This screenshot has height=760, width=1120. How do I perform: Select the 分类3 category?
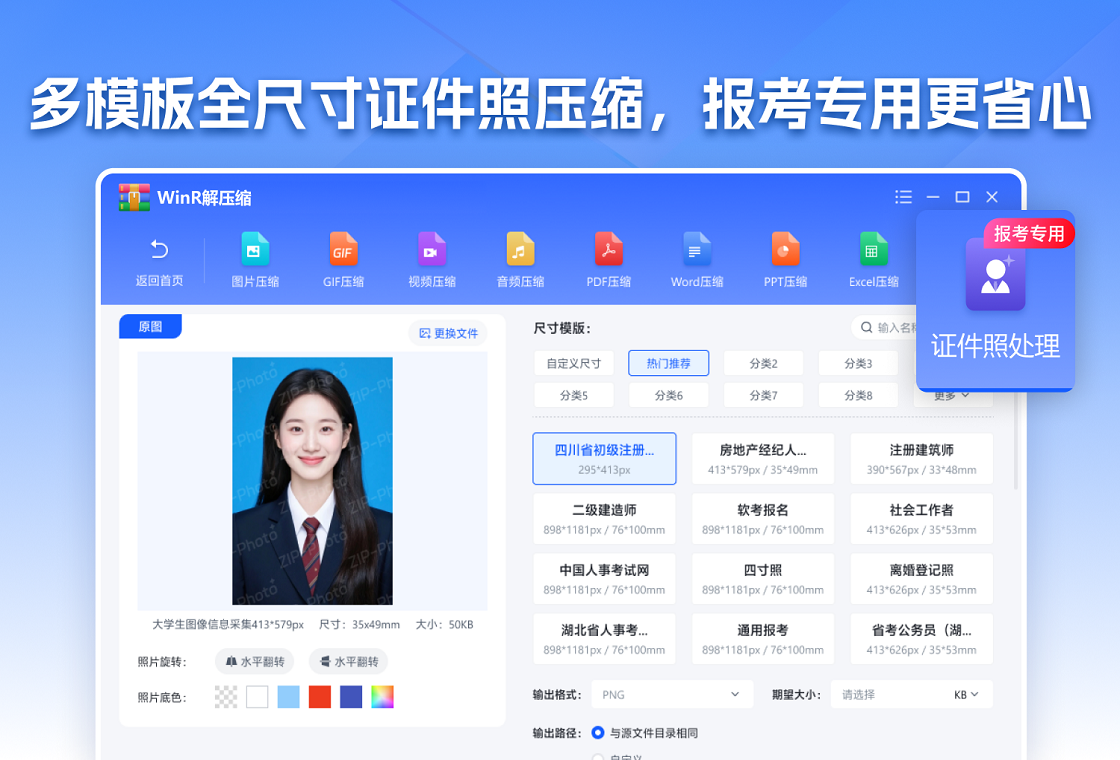pos(858,363)
